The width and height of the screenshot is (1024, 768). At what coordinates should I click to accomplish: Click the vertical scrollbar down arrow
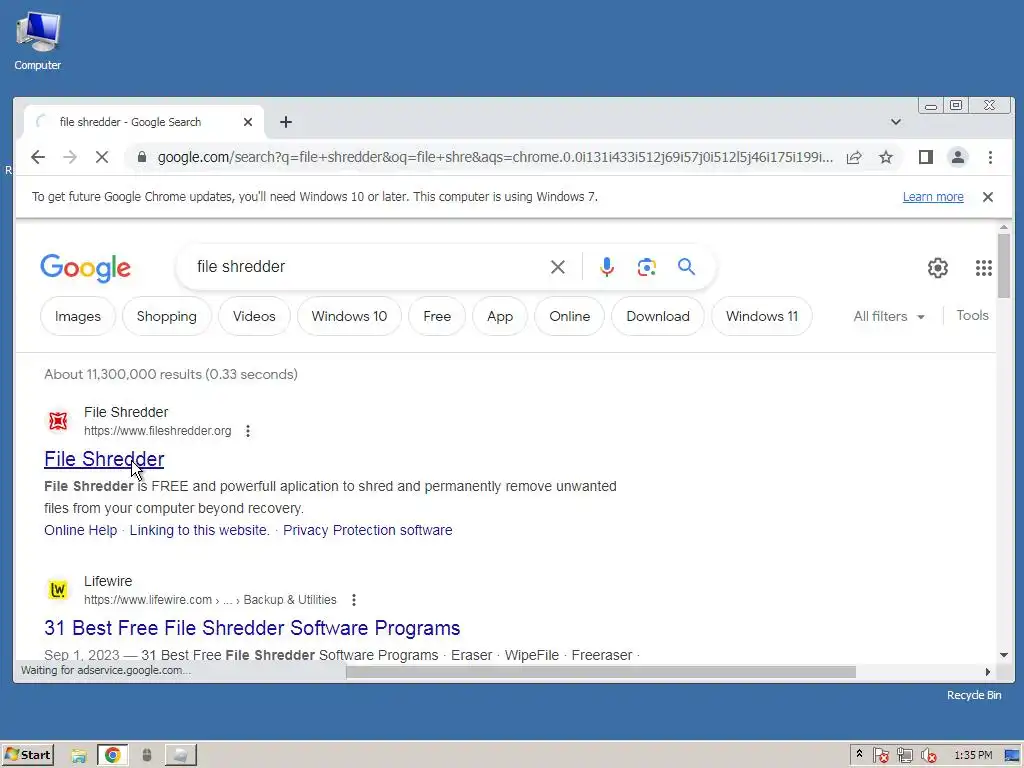pyautogui.click(x=1004, y=655)
